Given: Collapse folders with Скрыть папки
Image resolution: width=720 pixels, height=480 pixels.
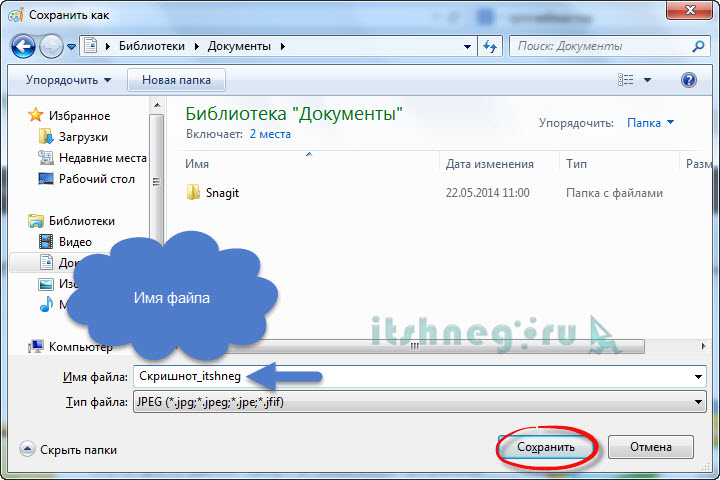Looking at the screenshot, I should 68,450.
